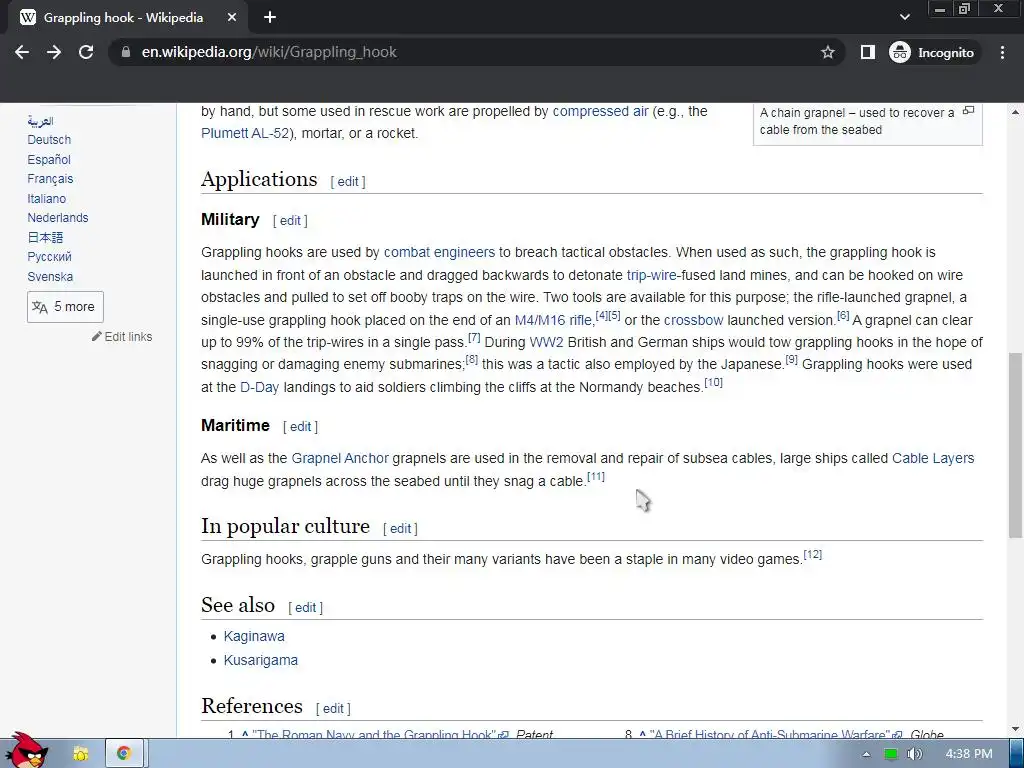Open file folder icon in taskbar
Screen dimensions: 1024x768
pyautogui.click(x=81, y=754)
